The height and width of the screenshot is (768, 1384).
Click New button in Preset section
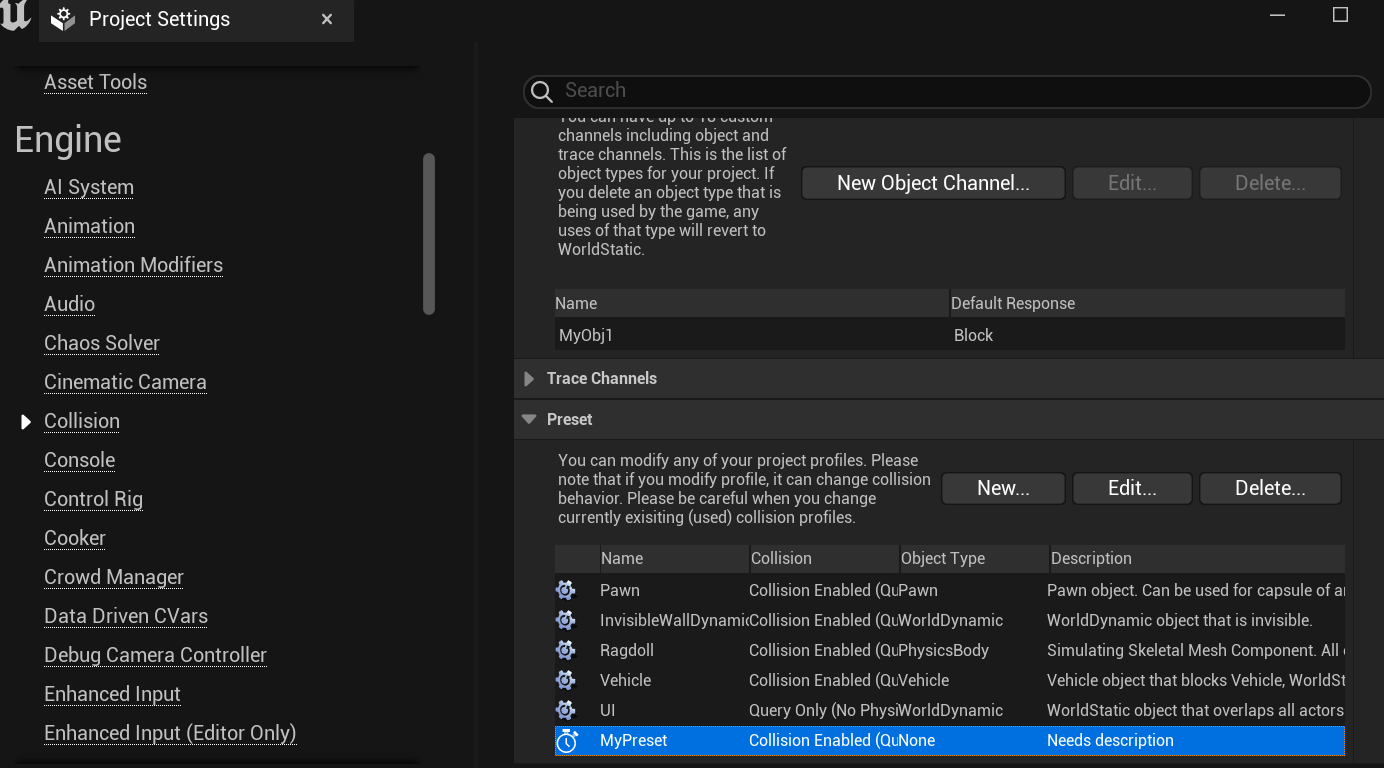tap(1003, 488)
